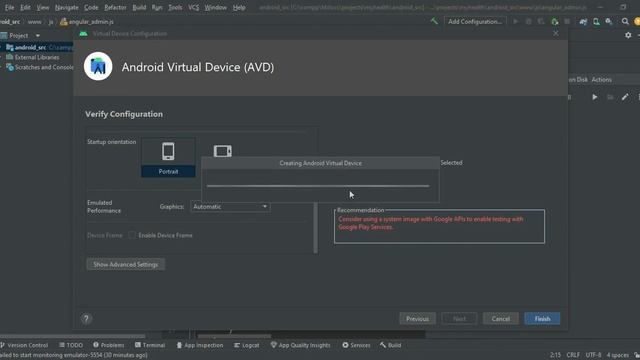
Task: Click the vertical scrollbar in configuration panel
Action: [x=316, y=227]
